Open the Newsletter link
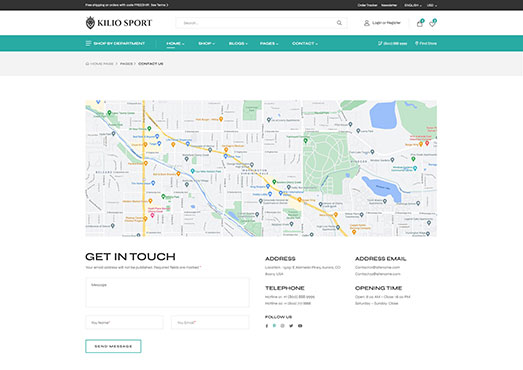 pyautogui.click(x=389, y=5)
